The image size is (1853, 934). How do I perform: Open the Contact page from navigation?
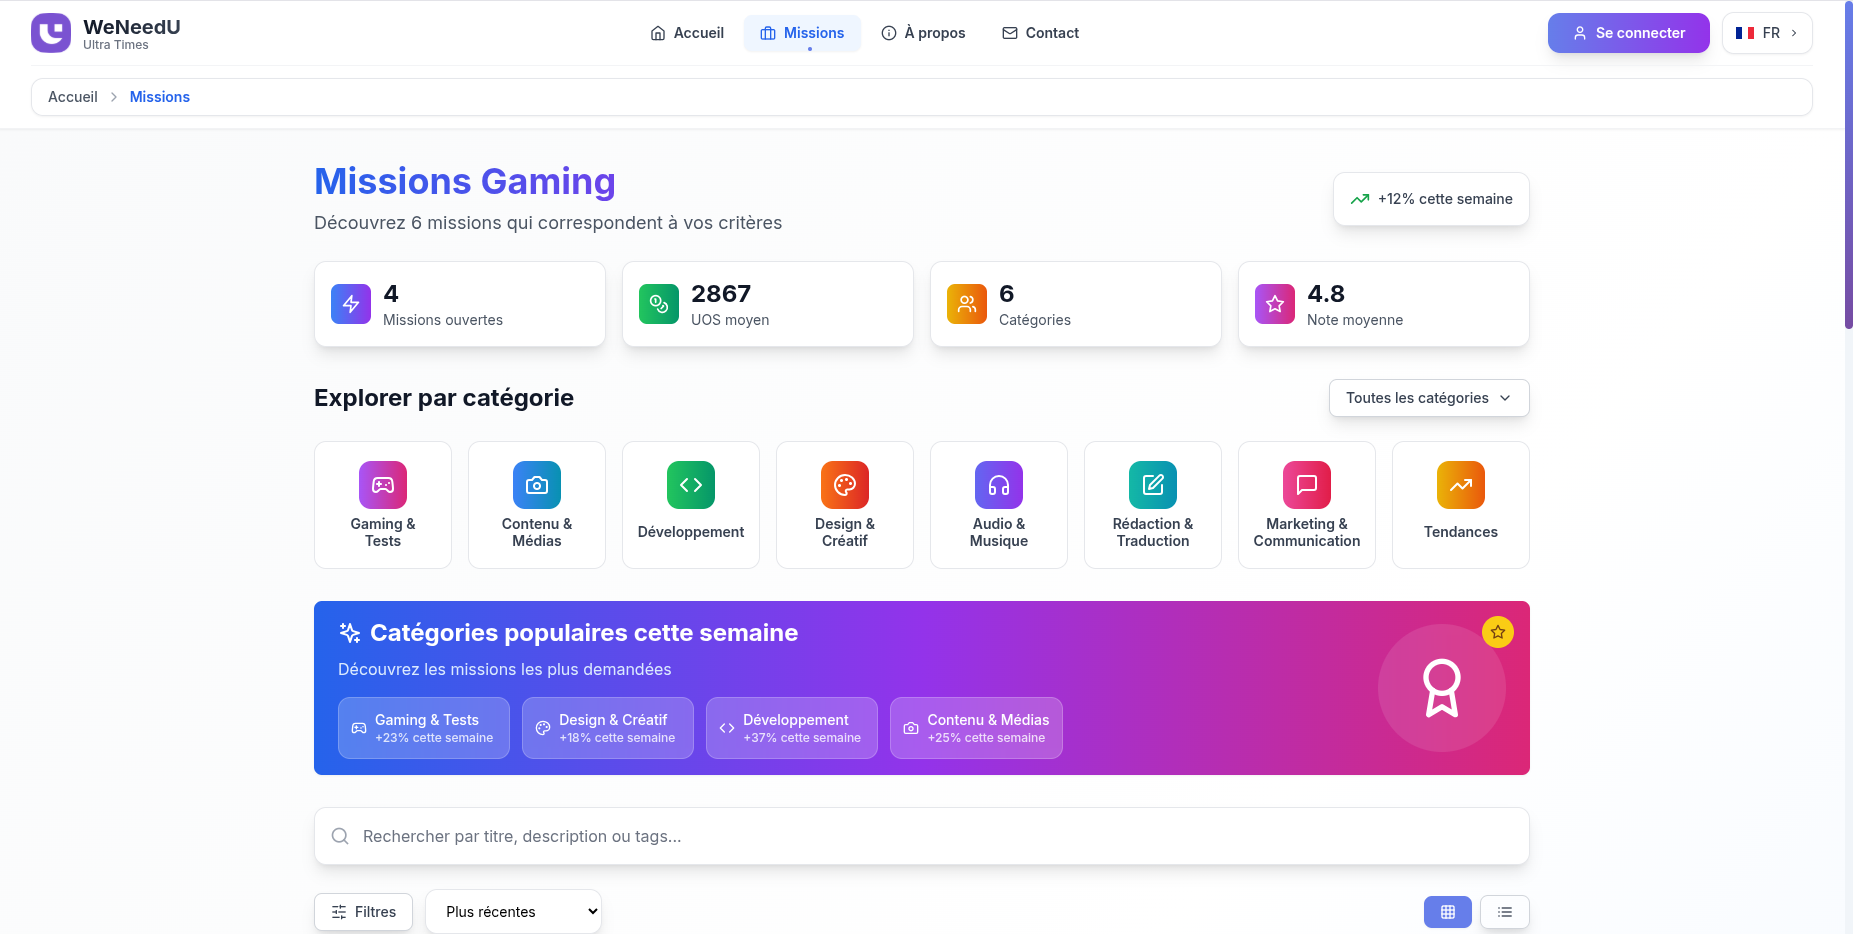(x=1040, y=33)
